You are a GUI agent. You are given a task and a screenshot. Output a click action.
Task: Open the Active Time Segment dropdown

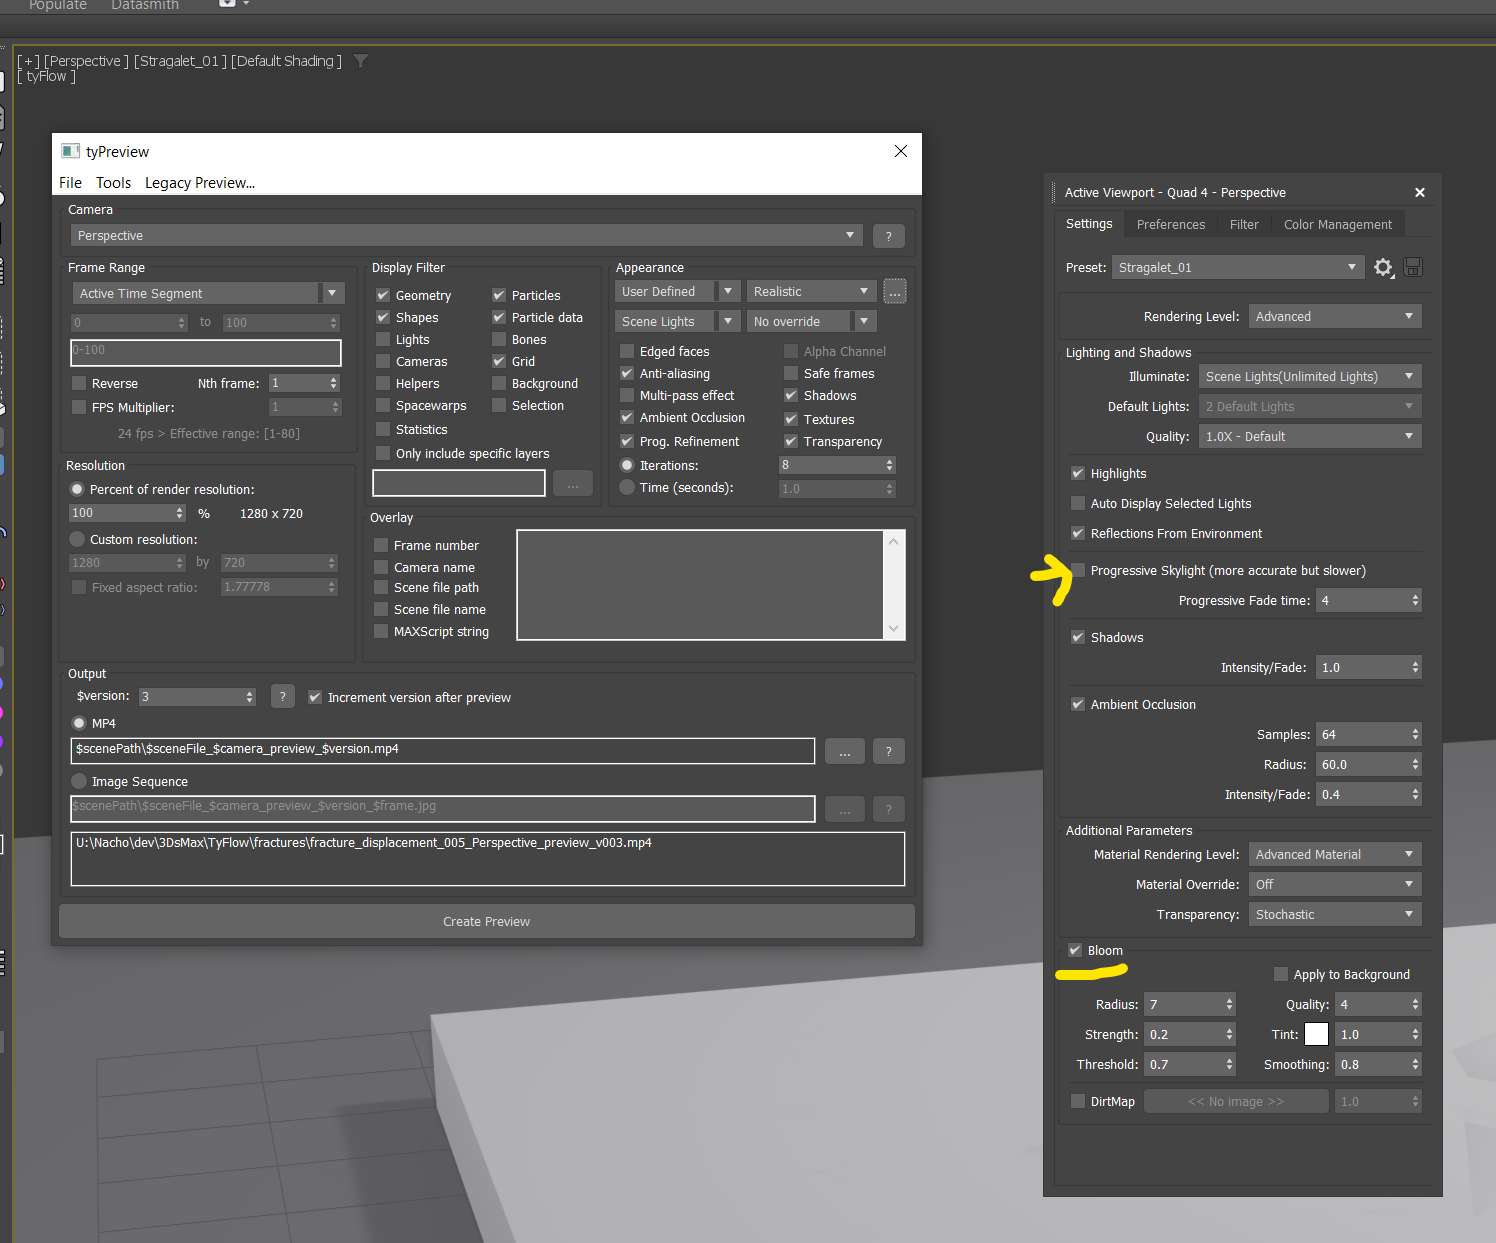[x=208, y=293]
